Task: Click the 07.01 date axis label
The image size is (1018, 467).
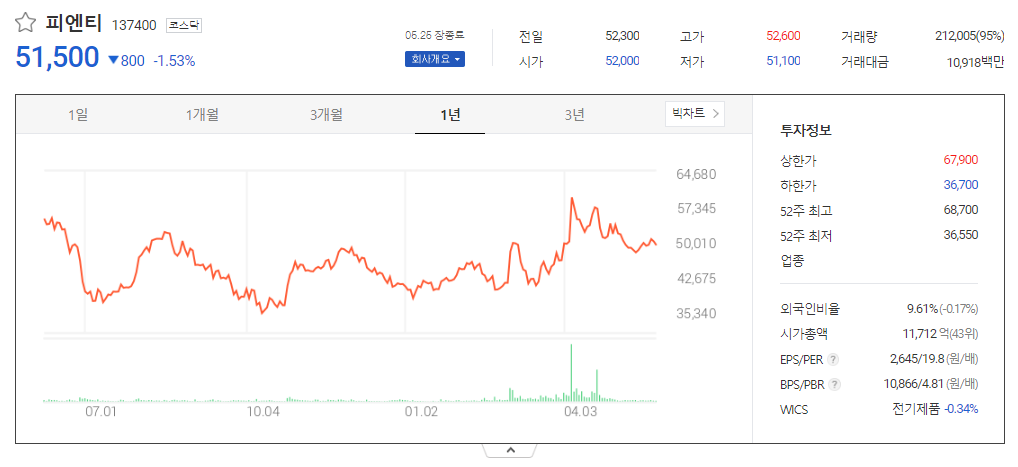Action: [101, 412]
